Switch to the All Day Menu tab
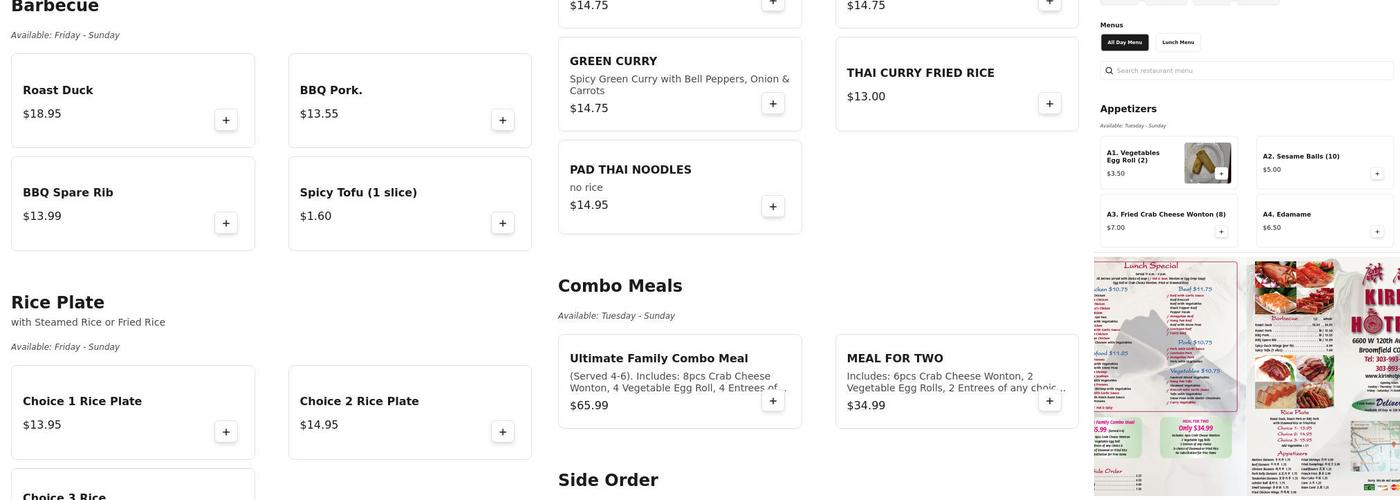This screenshot has width=1400, height=500. (1124, 42)
